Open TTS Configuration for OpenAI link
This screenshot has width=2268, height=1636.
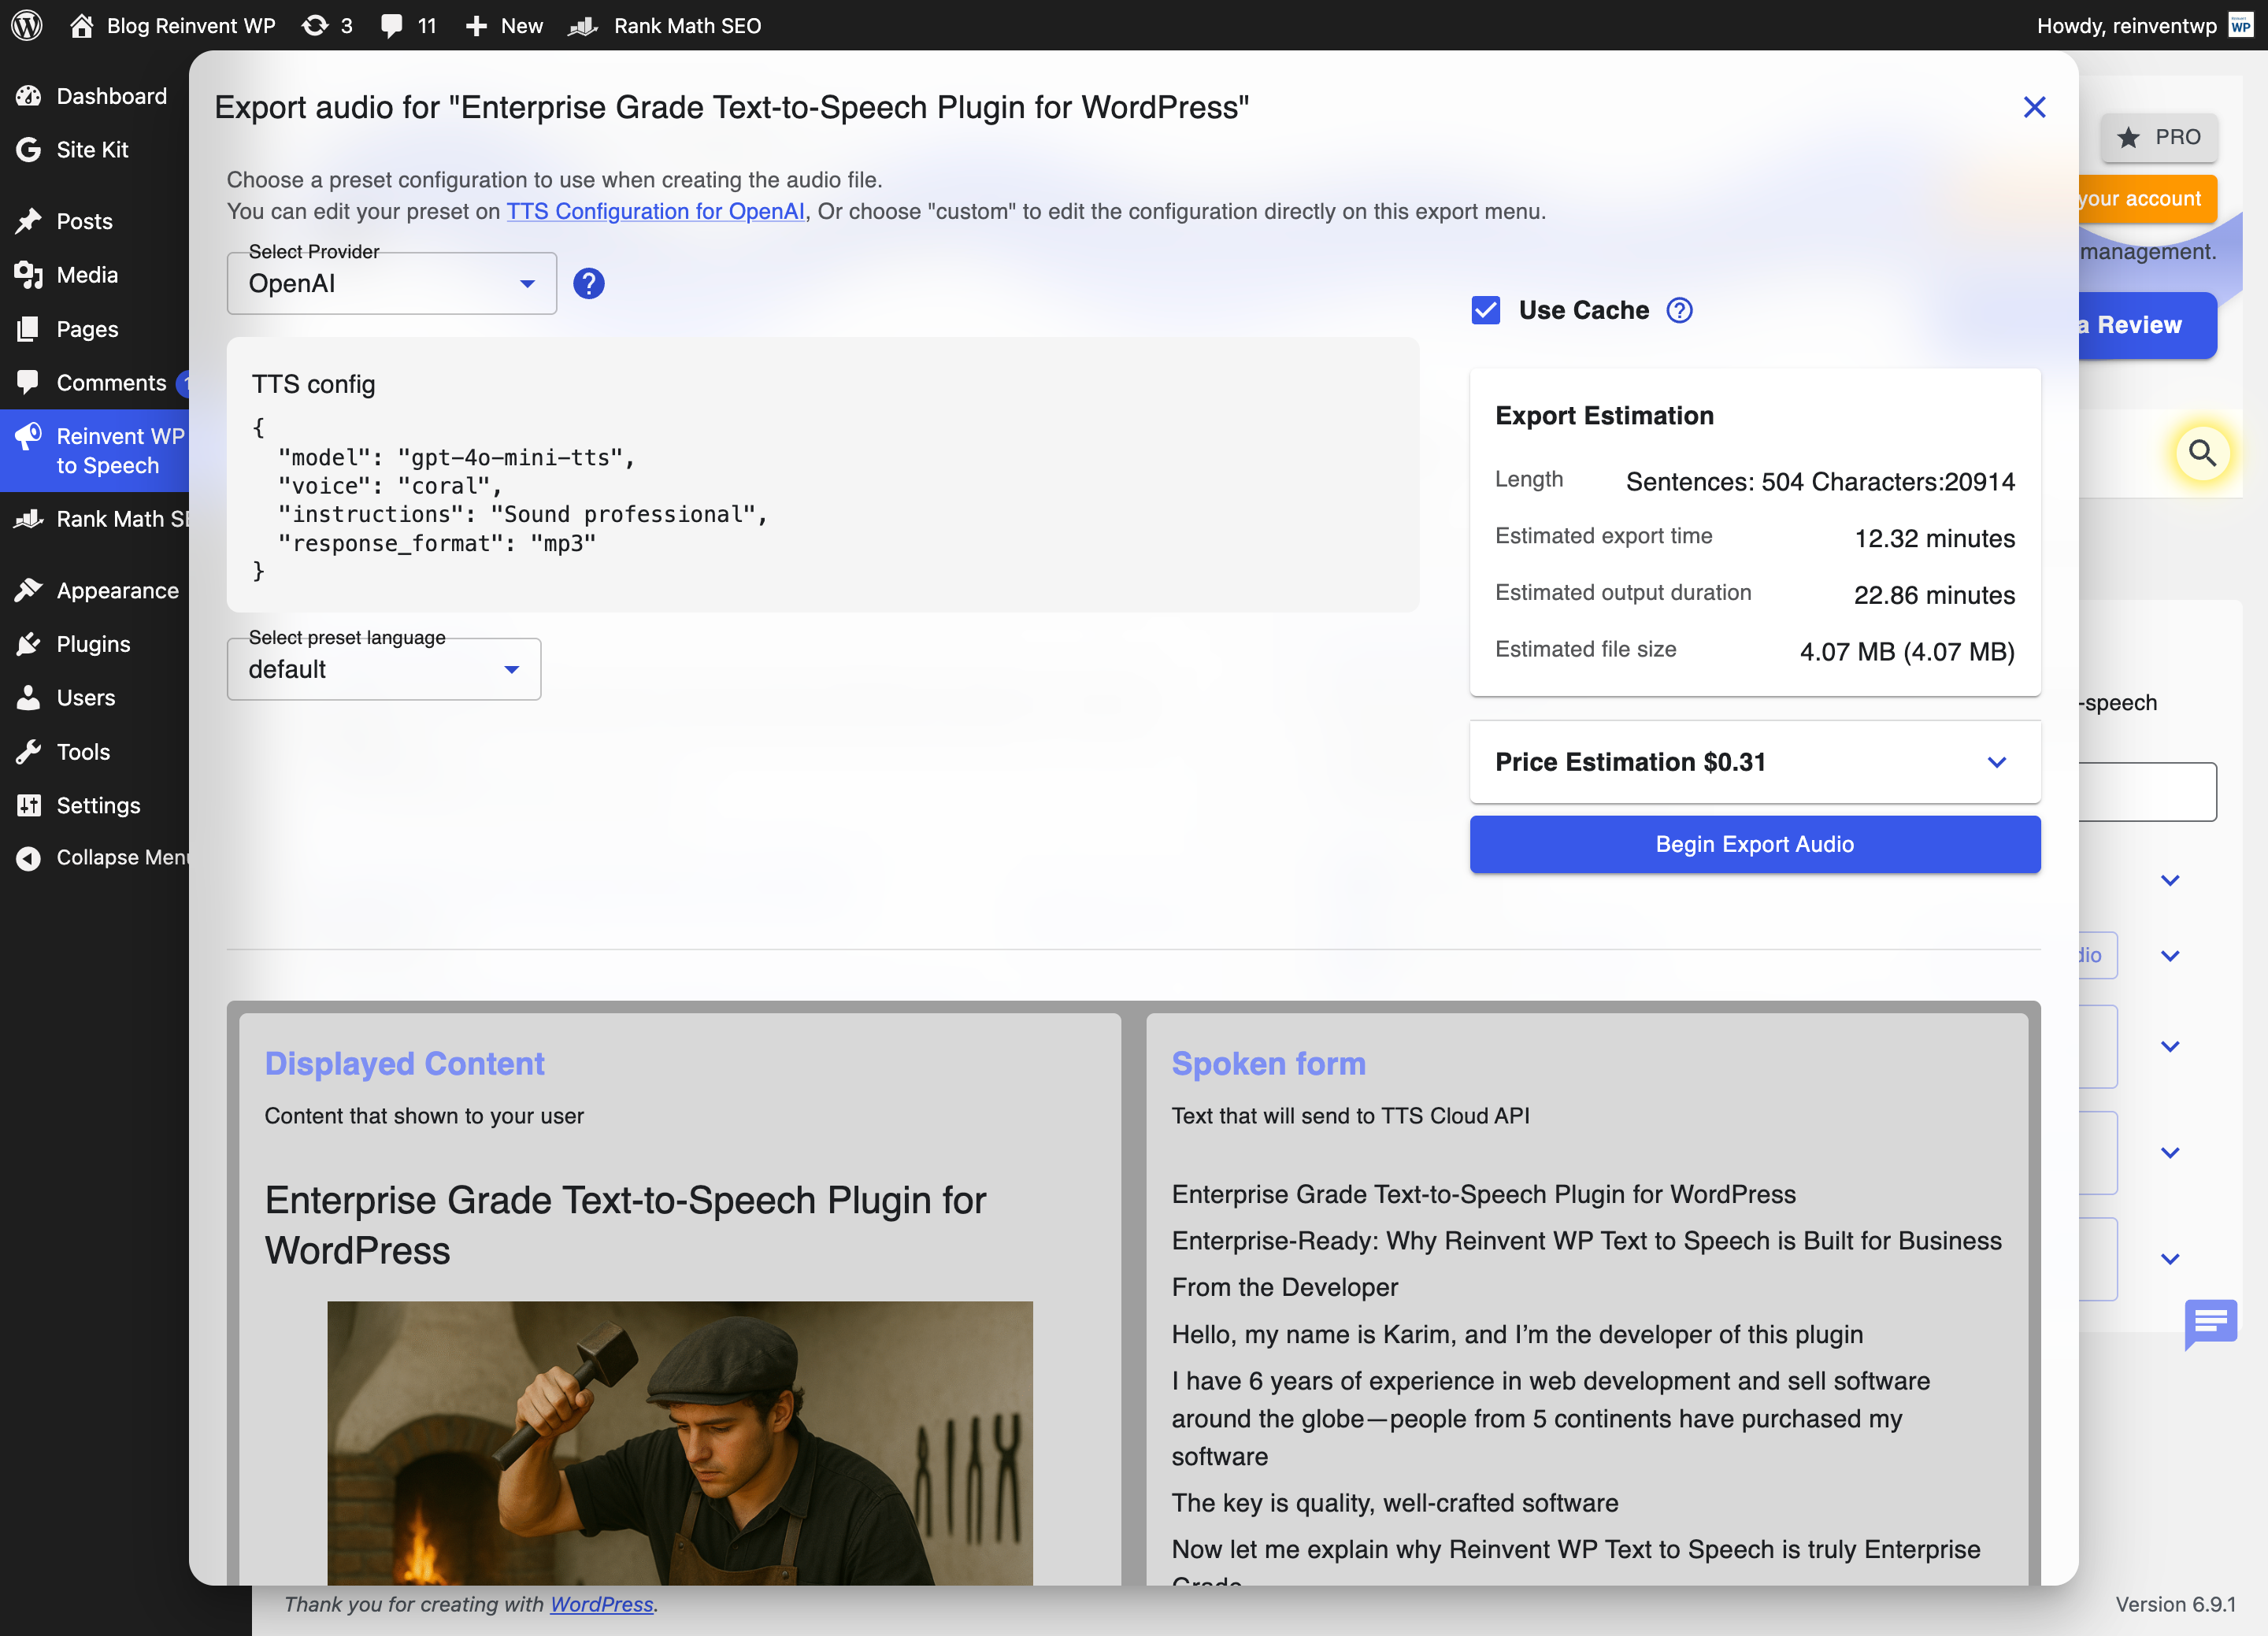pyautogui.click(x=655, y=211)
